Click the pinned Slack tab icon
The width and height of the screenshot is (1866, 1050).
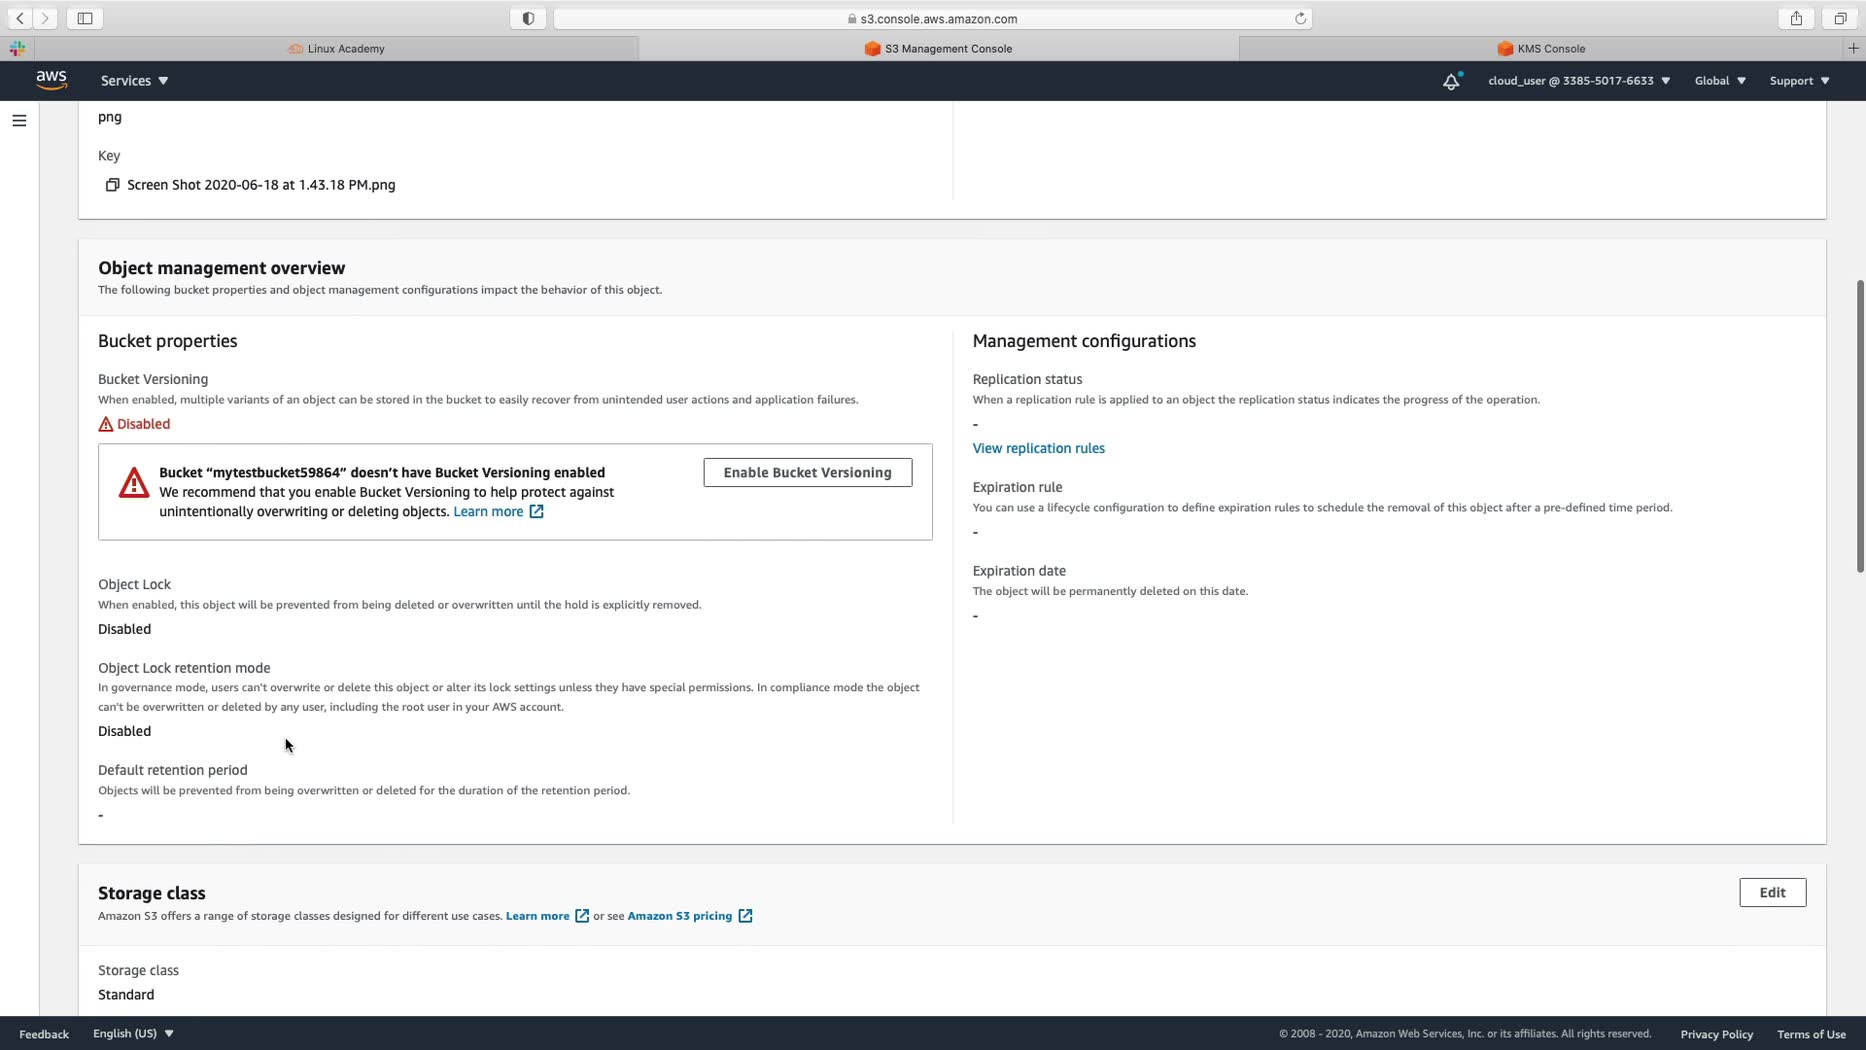(x=17, y=48)
